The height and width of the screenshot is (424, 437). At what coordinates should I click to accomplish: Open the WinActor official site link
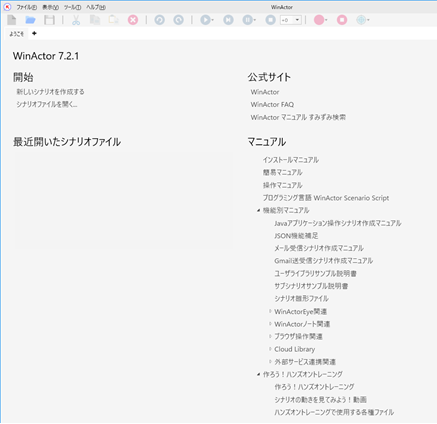(x=265, y=92)
